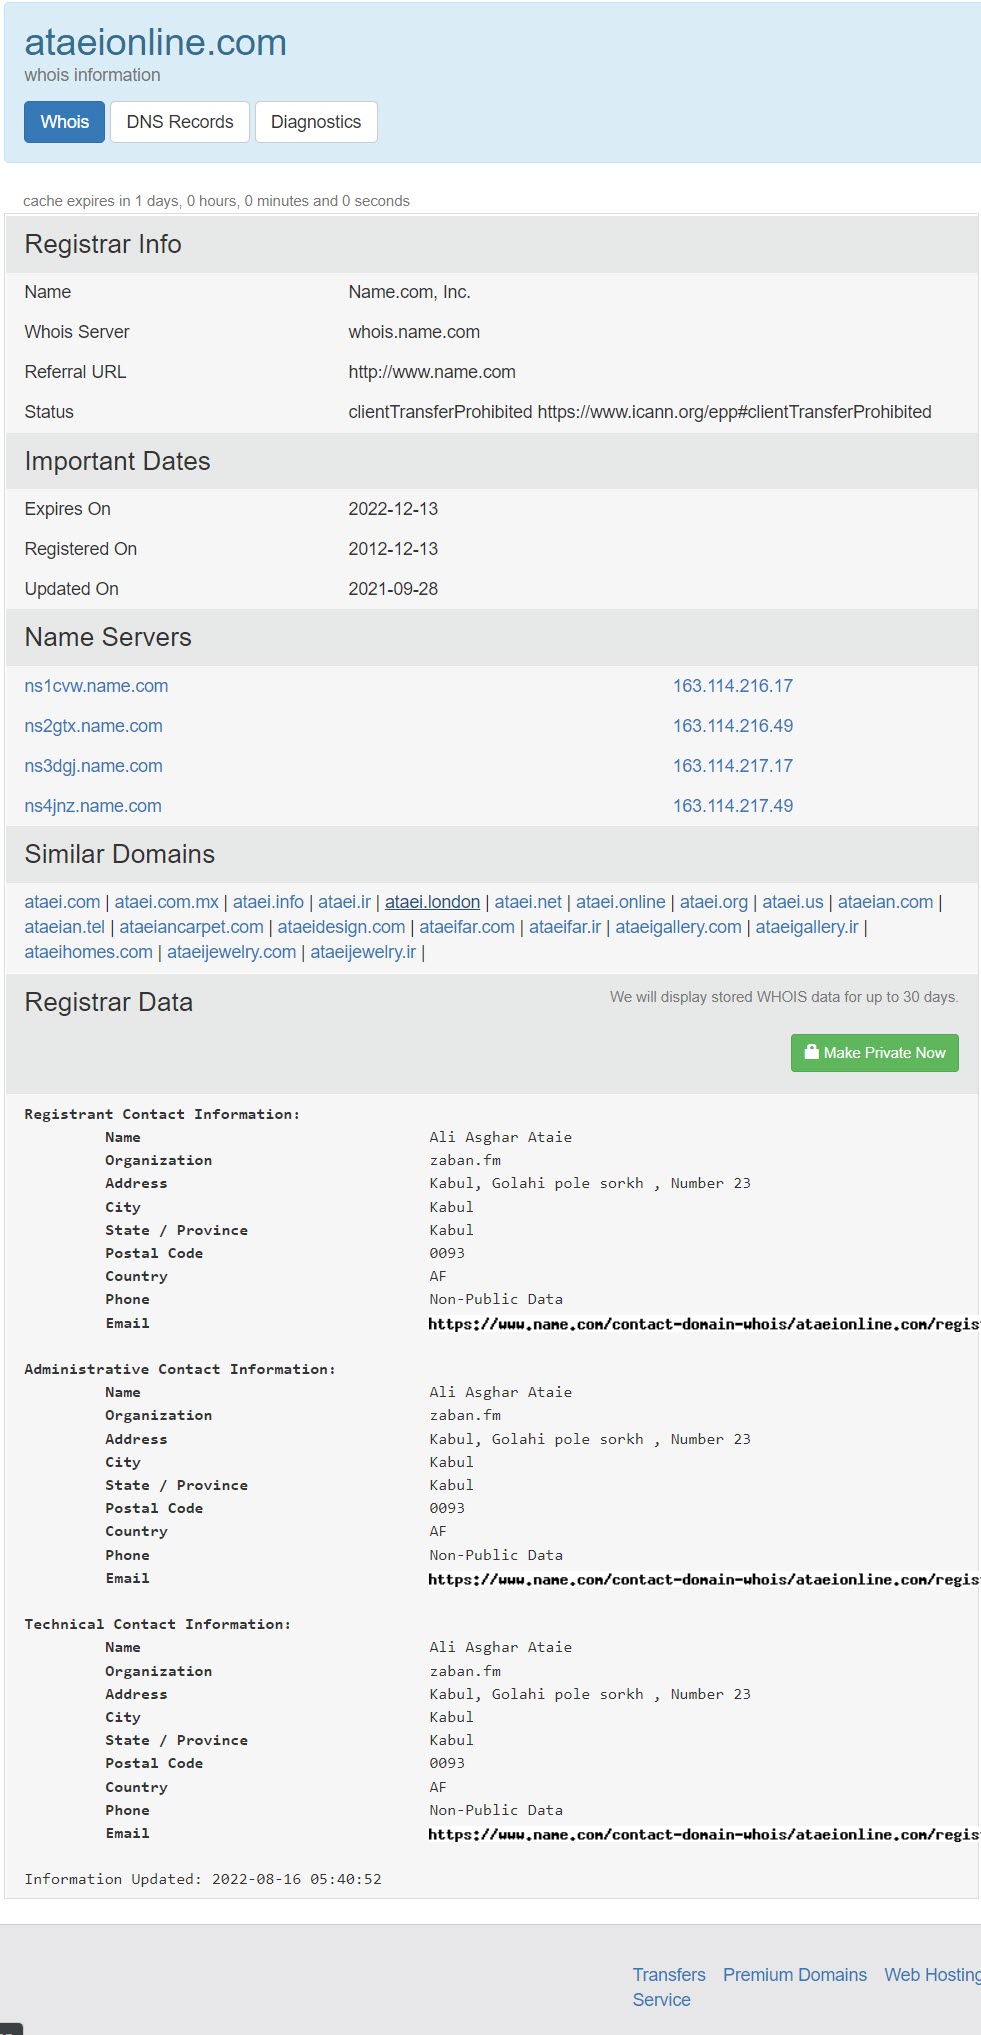Image resolution: width=981 pixels, height=2035 pixels.
Task: Open the underlined ataei.london link
Action: 432,902
